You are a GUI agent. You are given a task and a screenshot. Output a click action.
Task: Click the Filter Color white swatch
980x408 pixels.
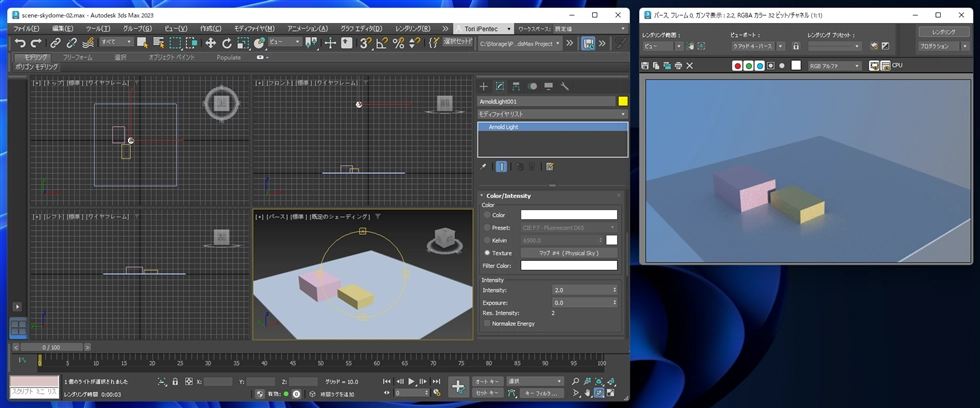click(x=569, y=266)
